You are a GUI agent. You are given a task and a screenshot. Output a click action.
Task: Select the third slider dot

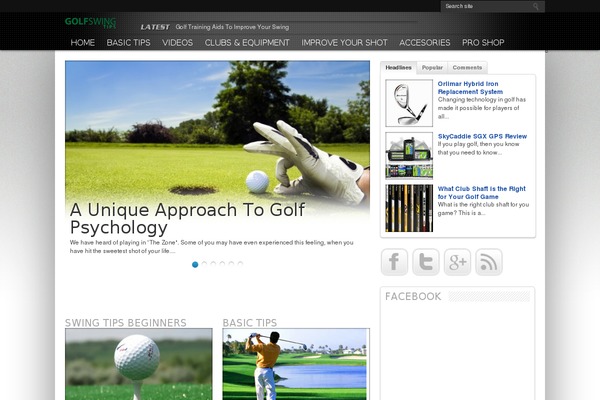tap(213, 264)
